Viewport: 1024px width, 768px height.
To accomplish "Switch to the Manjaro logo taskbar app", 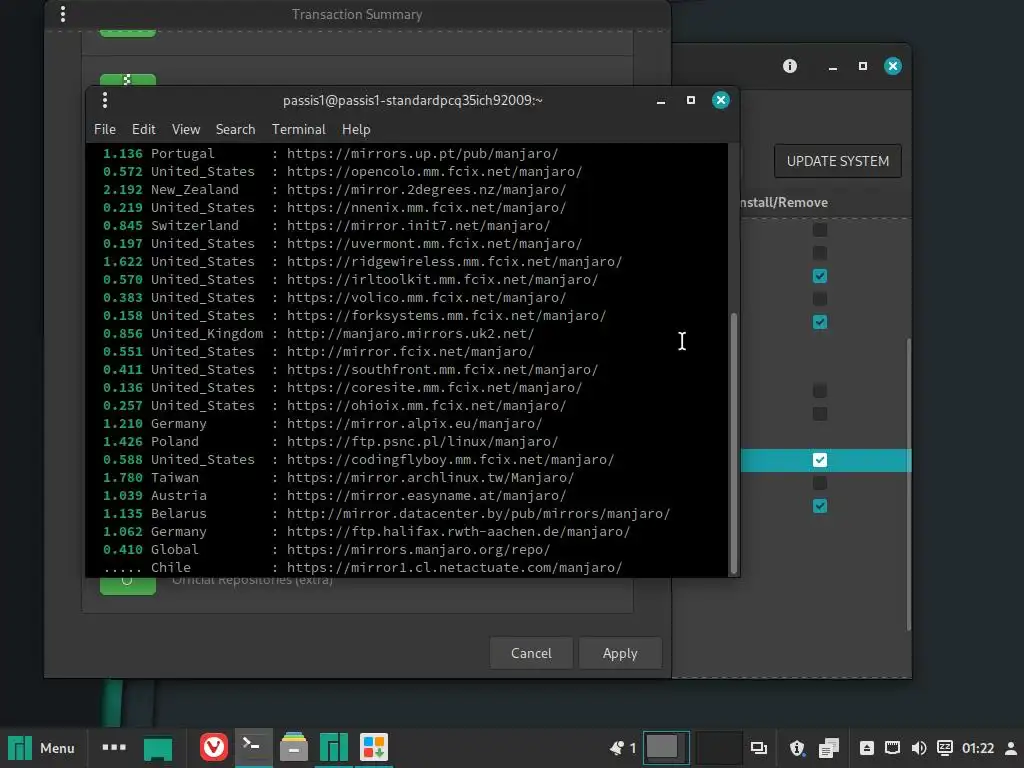I will (334, 747).
